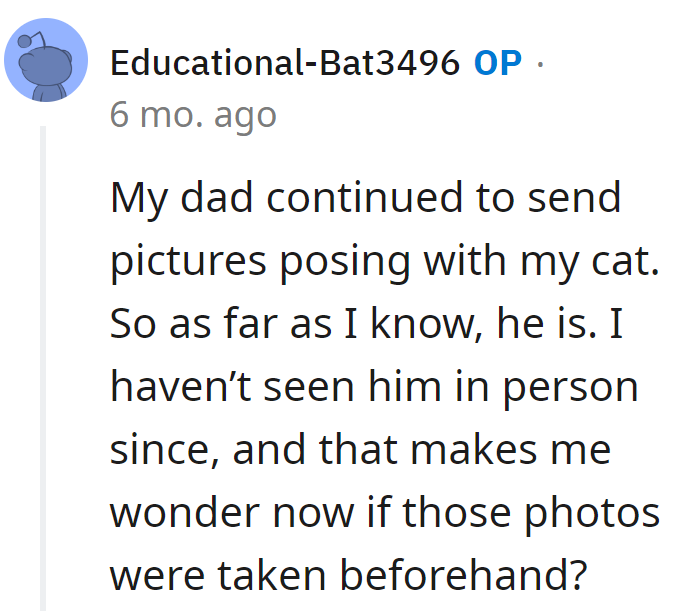Open the "6 mo. ago" timestamp permalink
The image size is (695, 611).
click(x=193, y=115)
